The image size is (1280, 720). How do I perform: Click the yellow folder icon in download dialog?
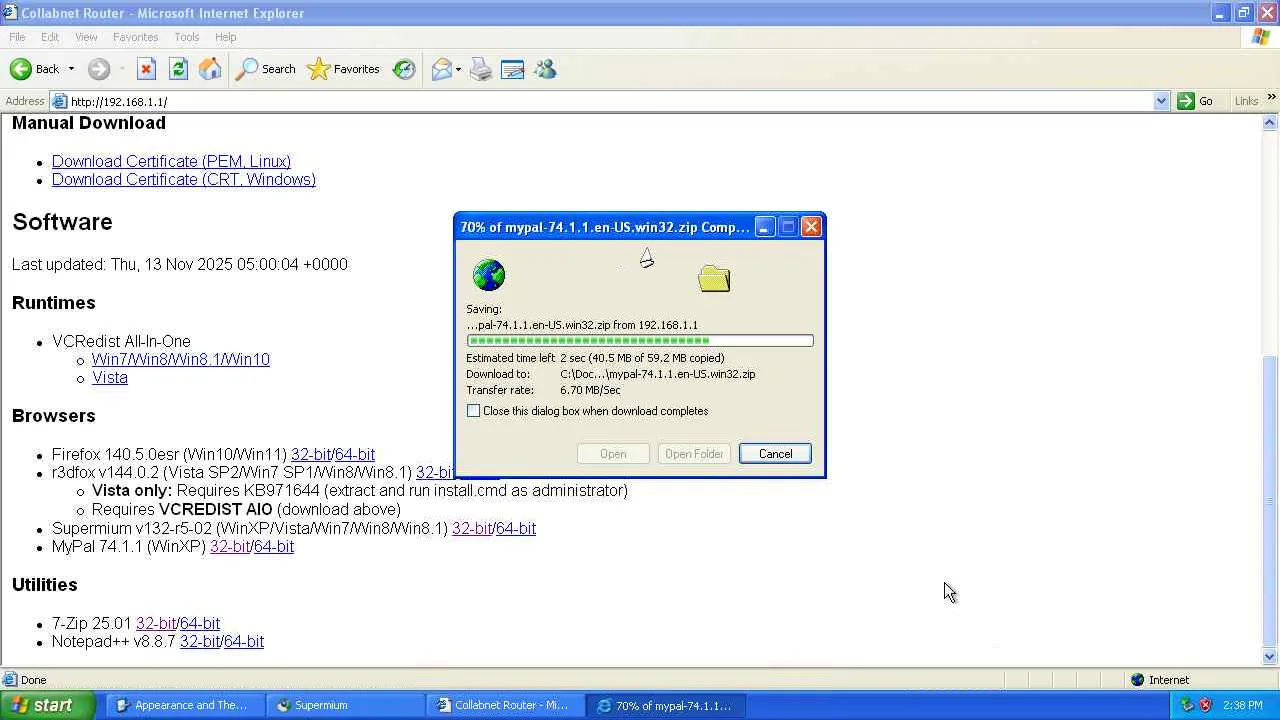coord(714,278)
